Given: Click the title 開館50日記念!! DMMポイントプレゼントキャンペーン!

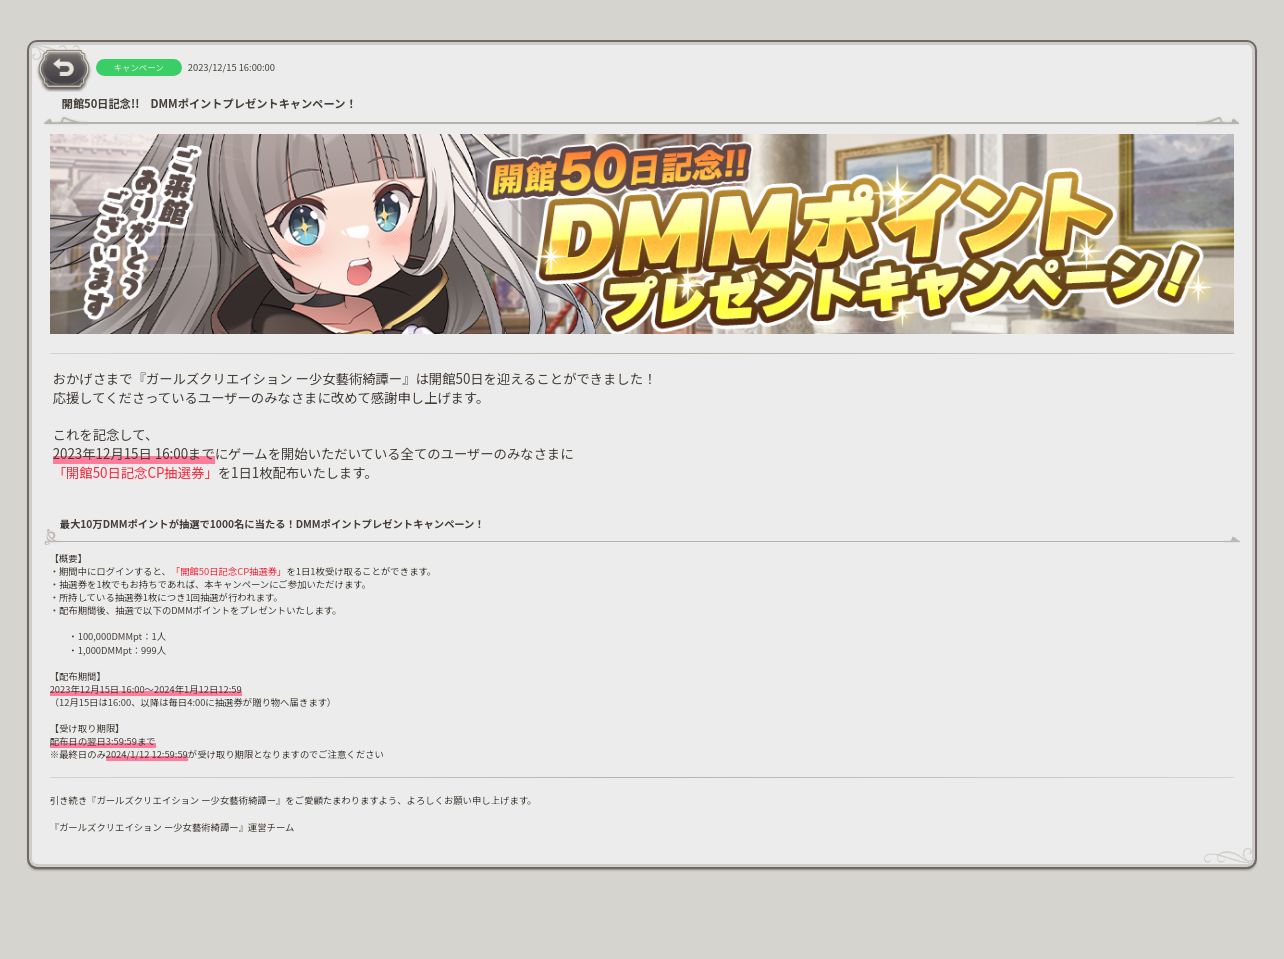Looking at the screenshot, I should click(208, 104).
